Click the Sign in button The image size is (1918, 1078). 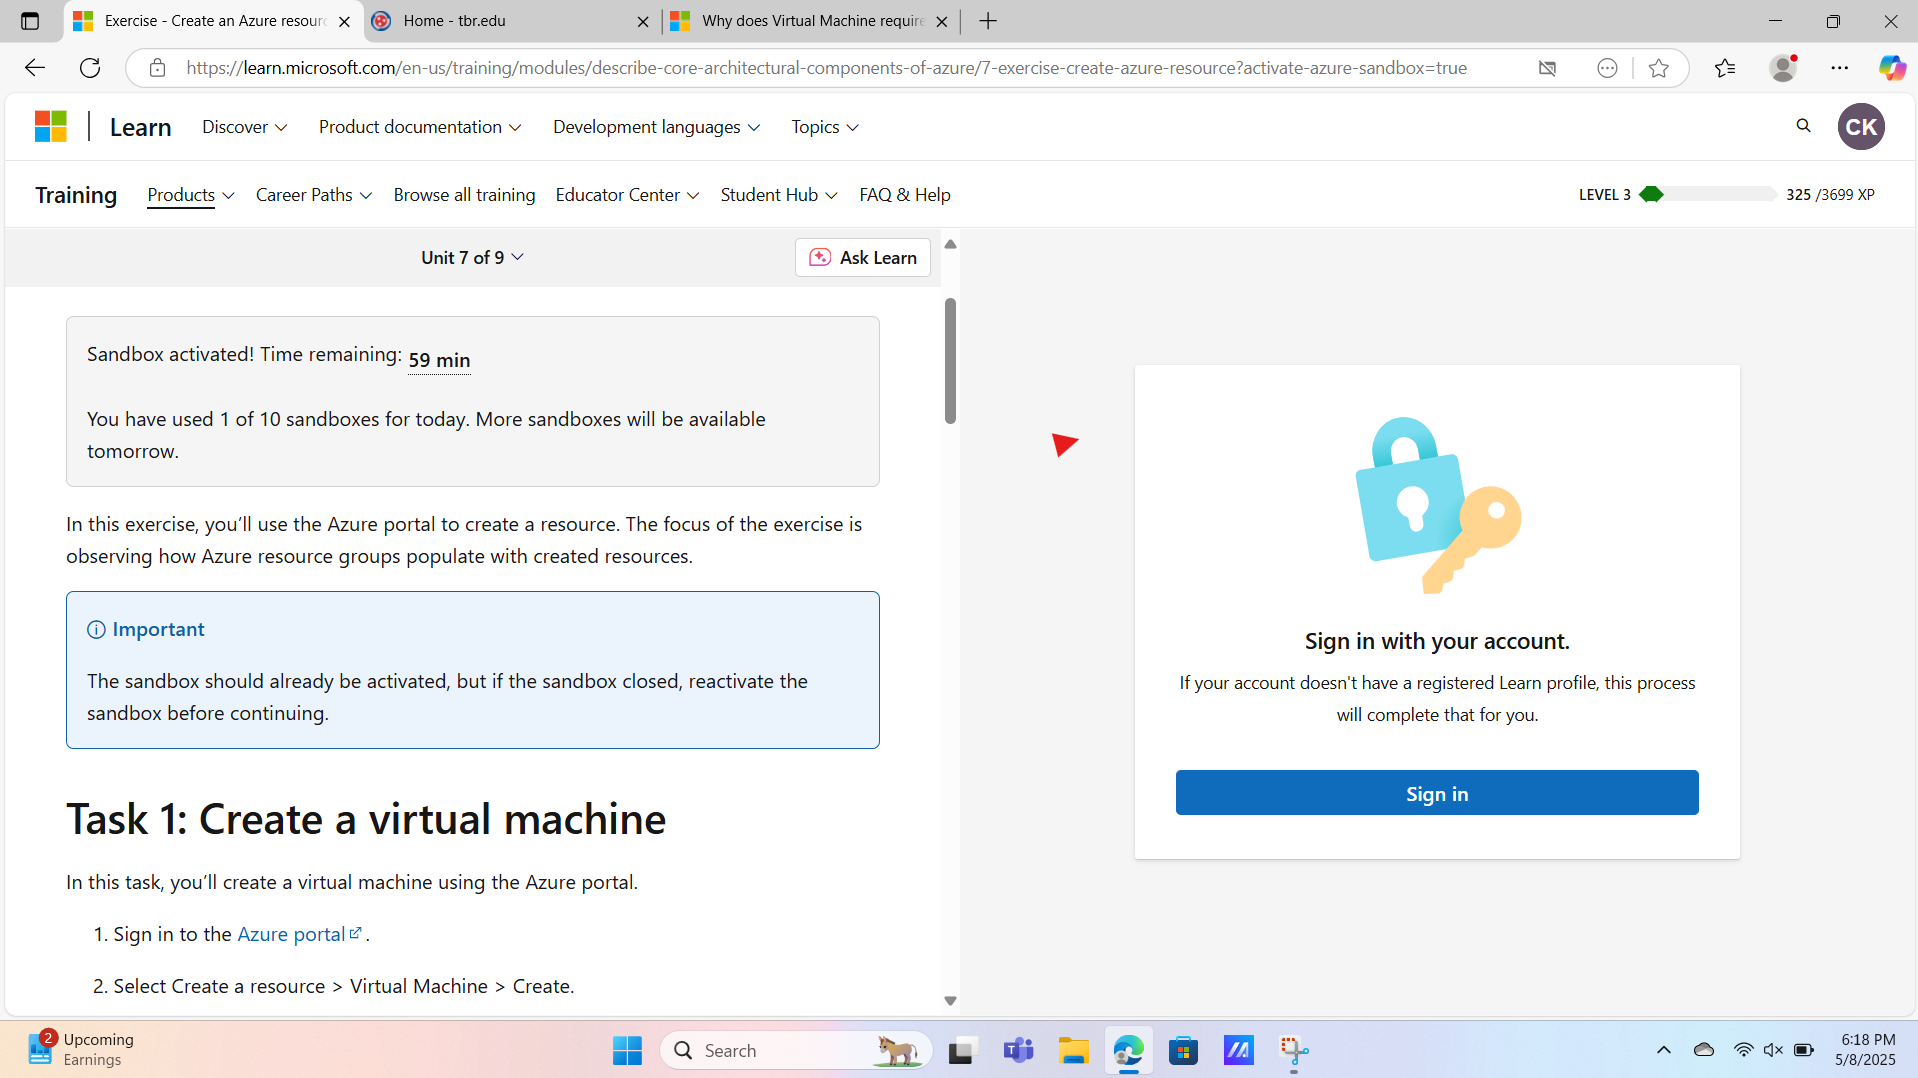point(1437,793)
